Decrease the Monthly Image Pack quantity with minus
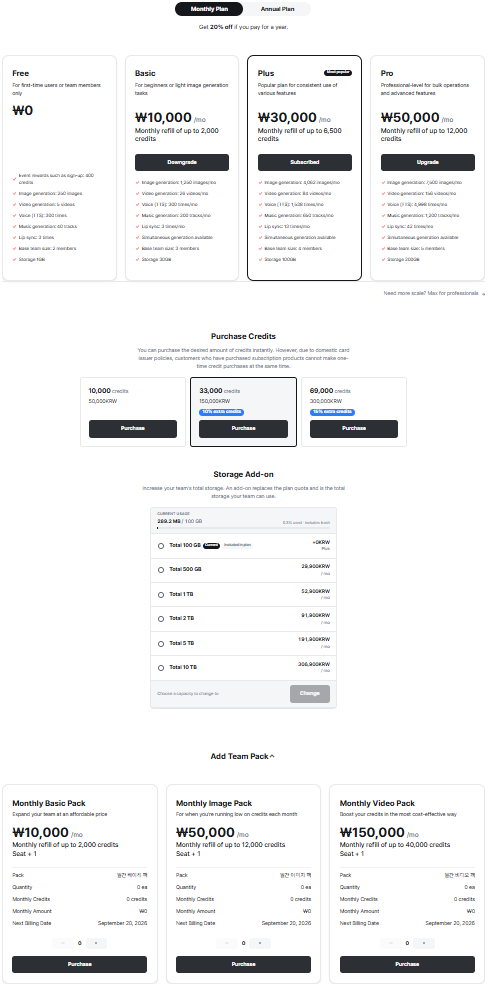Image resolution: width=489 pixels, height=985 pixels. [x=226, y=943]
